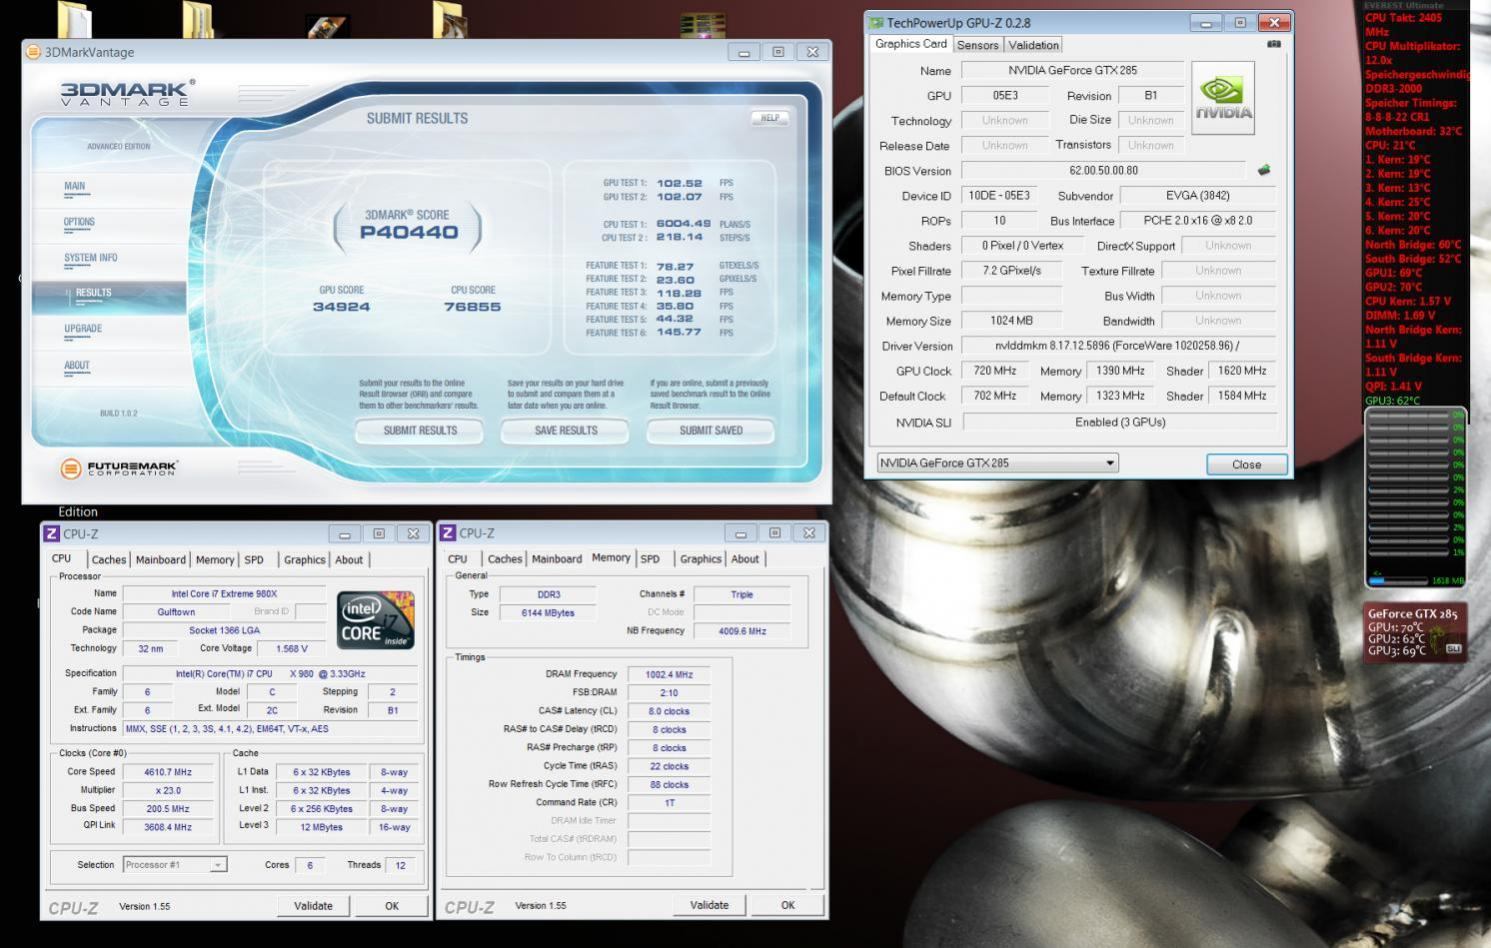The image size is (1491, 948).
Task: Click the CPU-Z Instructions field
Action: coord(271,729)
